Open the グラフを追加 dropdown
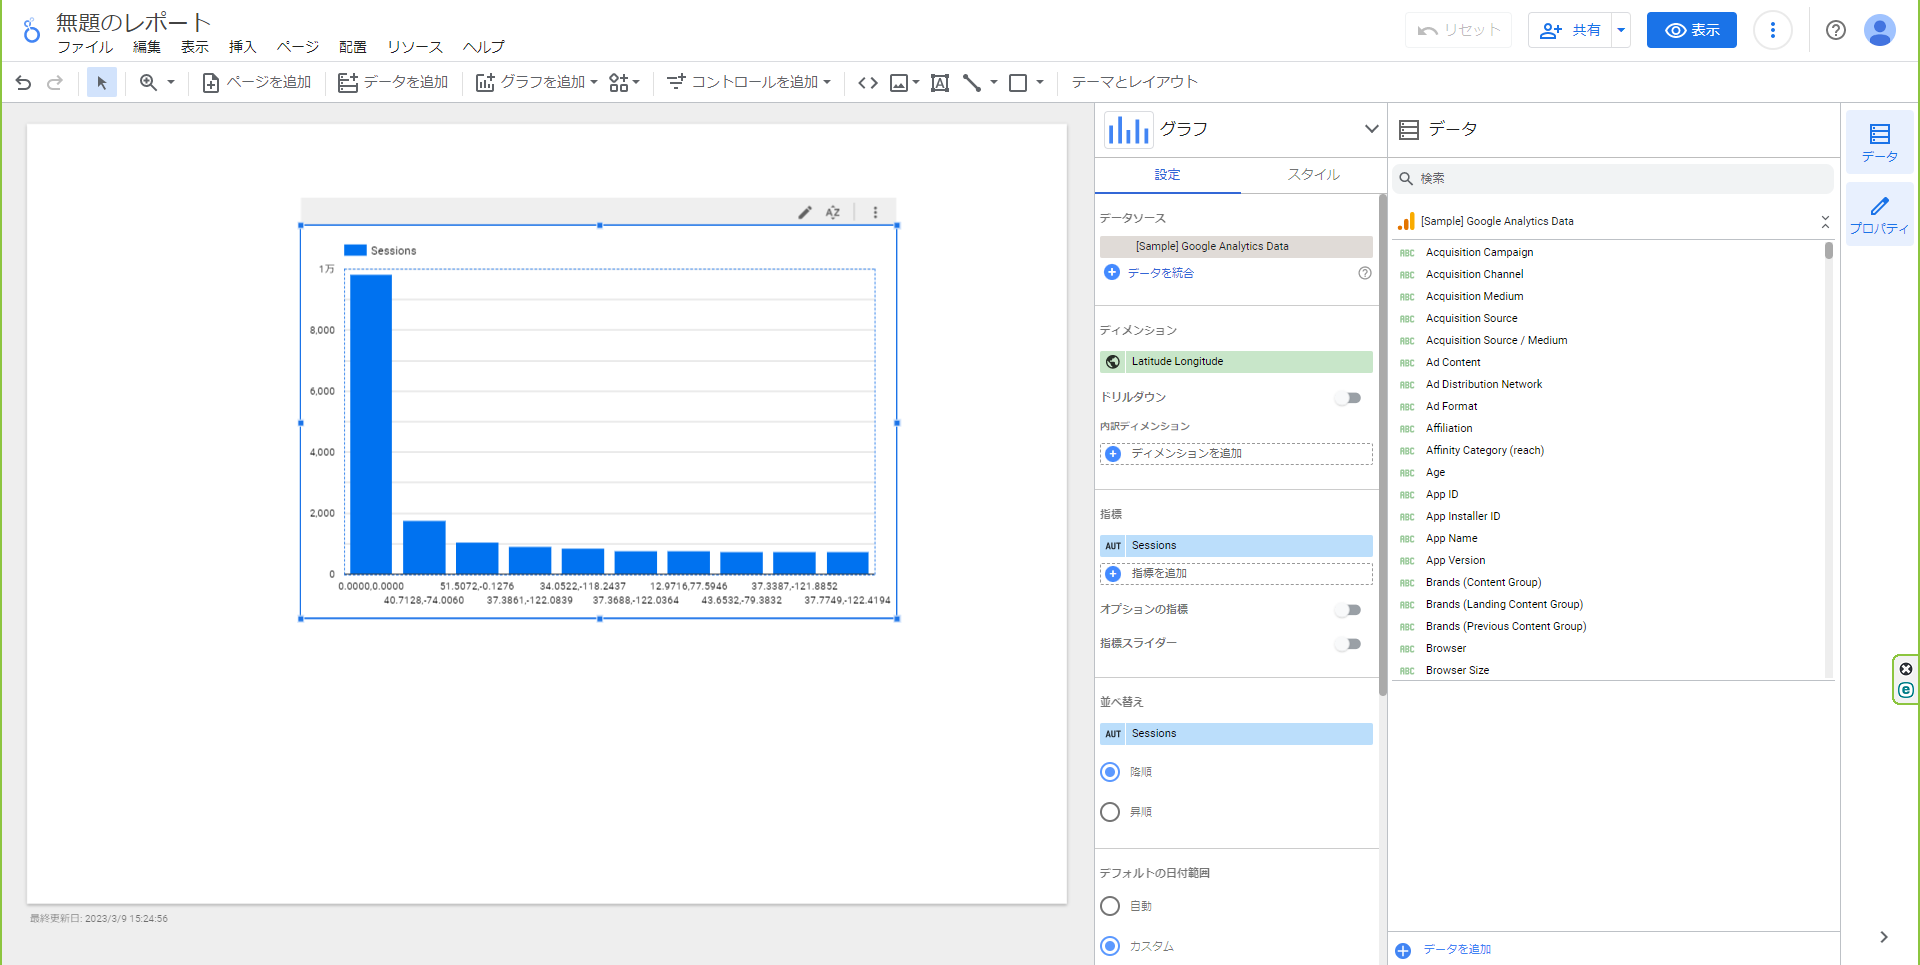 coord(537,83)
